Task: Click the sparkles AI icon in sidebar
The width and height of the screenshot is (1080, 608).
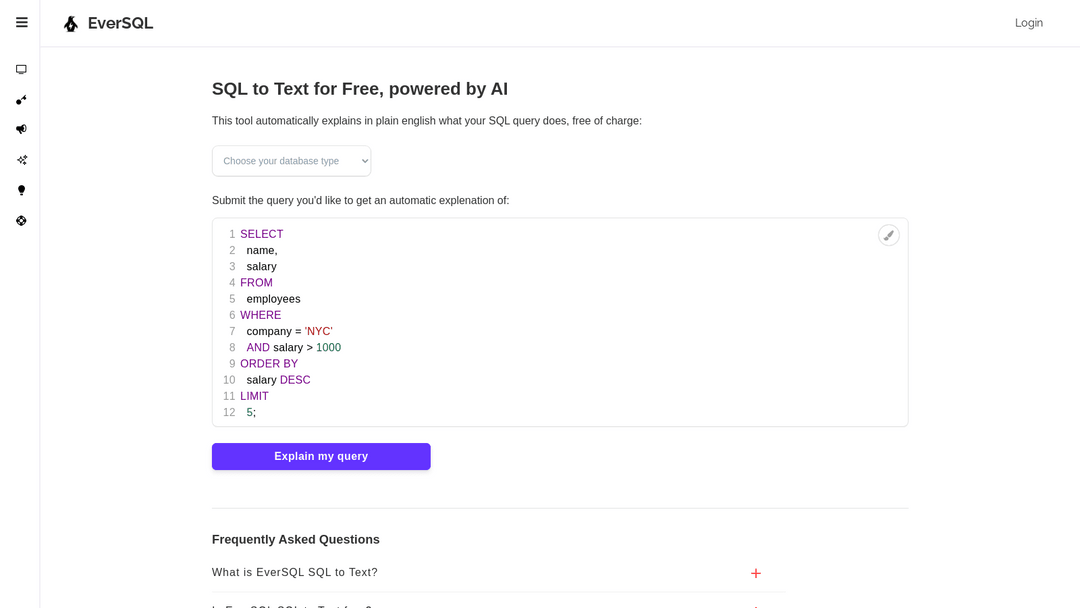Action: pos(21,160)
